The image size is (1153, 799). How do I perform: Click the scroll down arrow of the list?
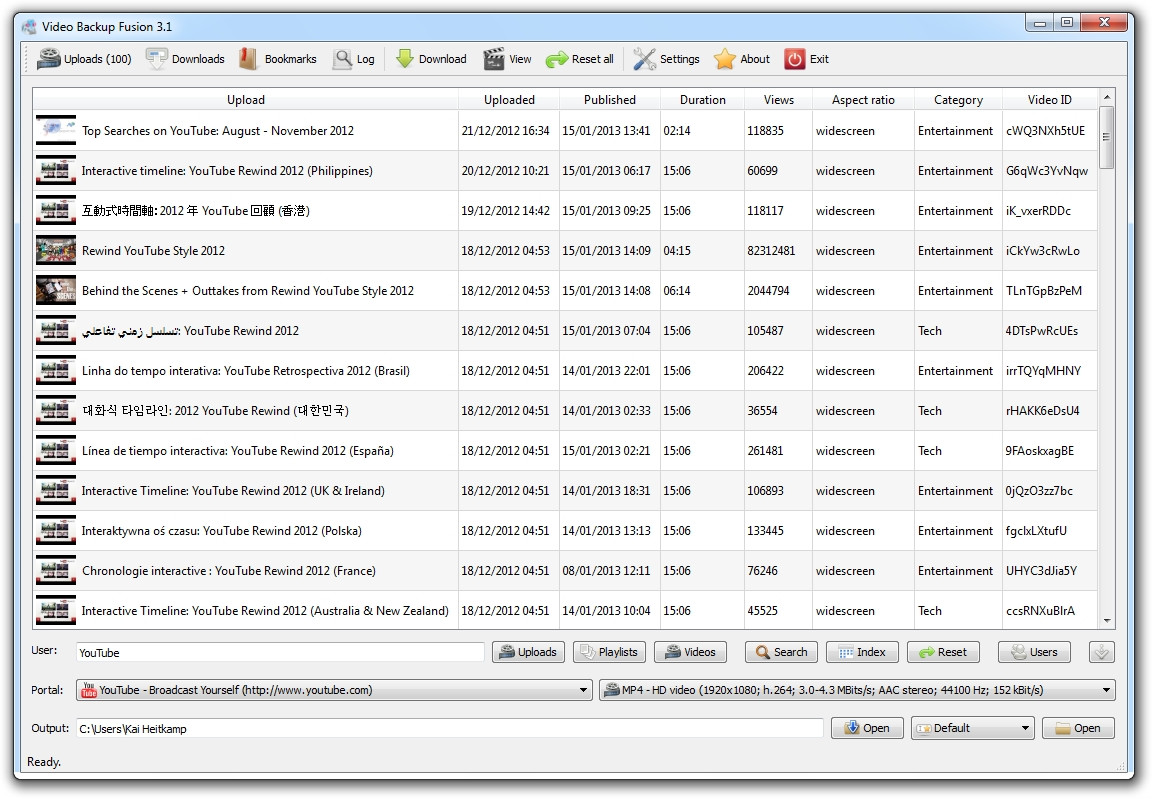(1107, 621)
